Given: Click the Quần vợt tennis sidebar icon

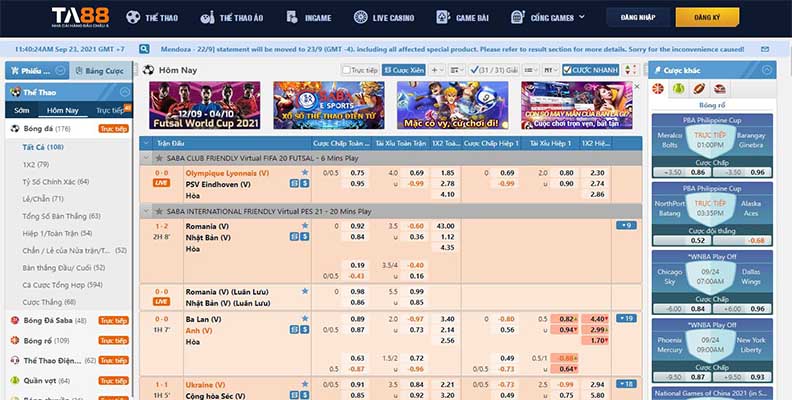Looking at the screenshot, I should tap(15, 380).
